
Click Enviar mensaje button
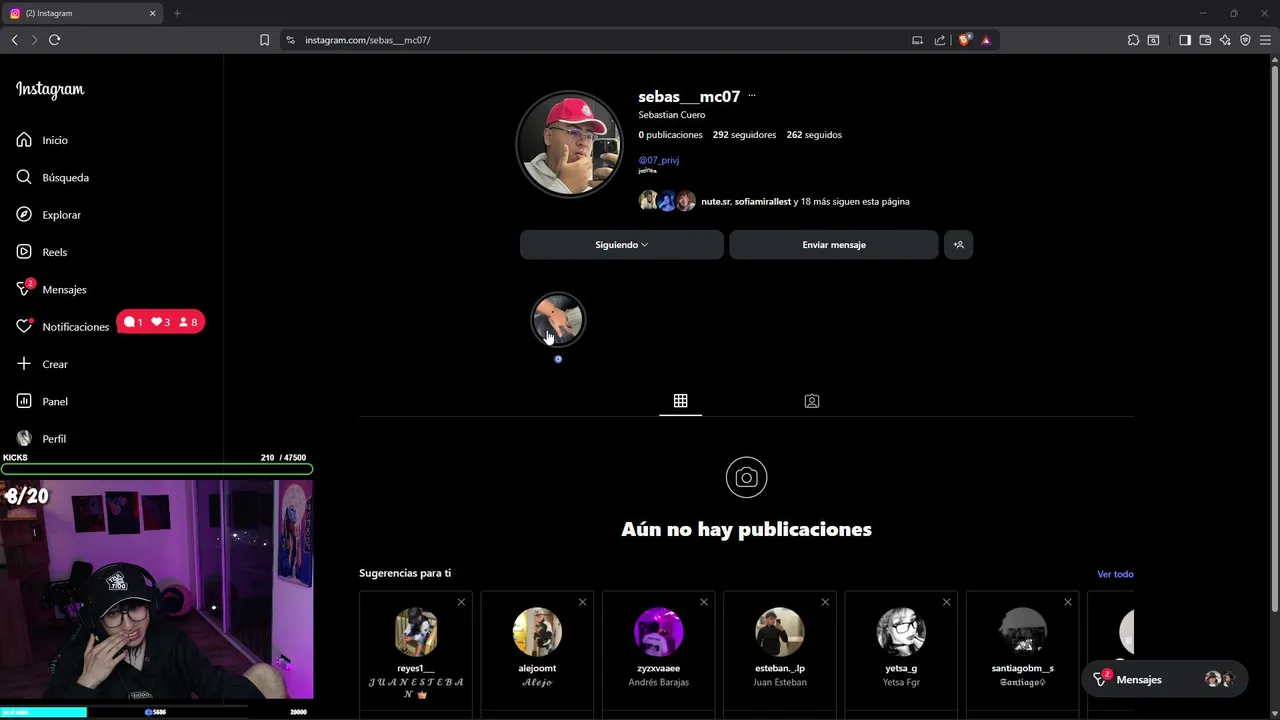pos(834,245)
